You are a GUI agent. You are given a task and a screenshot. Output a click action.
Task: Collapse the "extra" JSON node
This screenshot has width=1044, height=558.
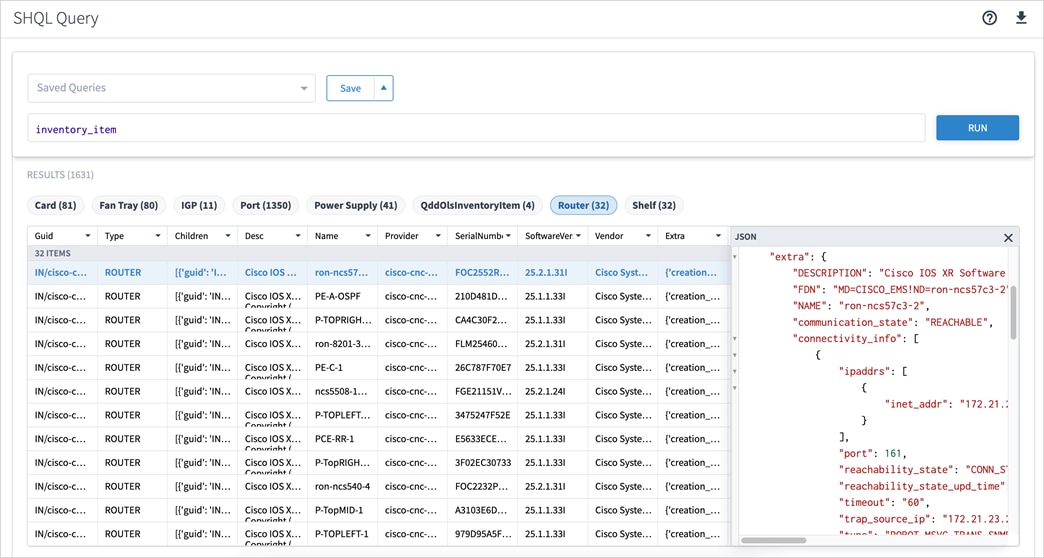coord(735,258)
